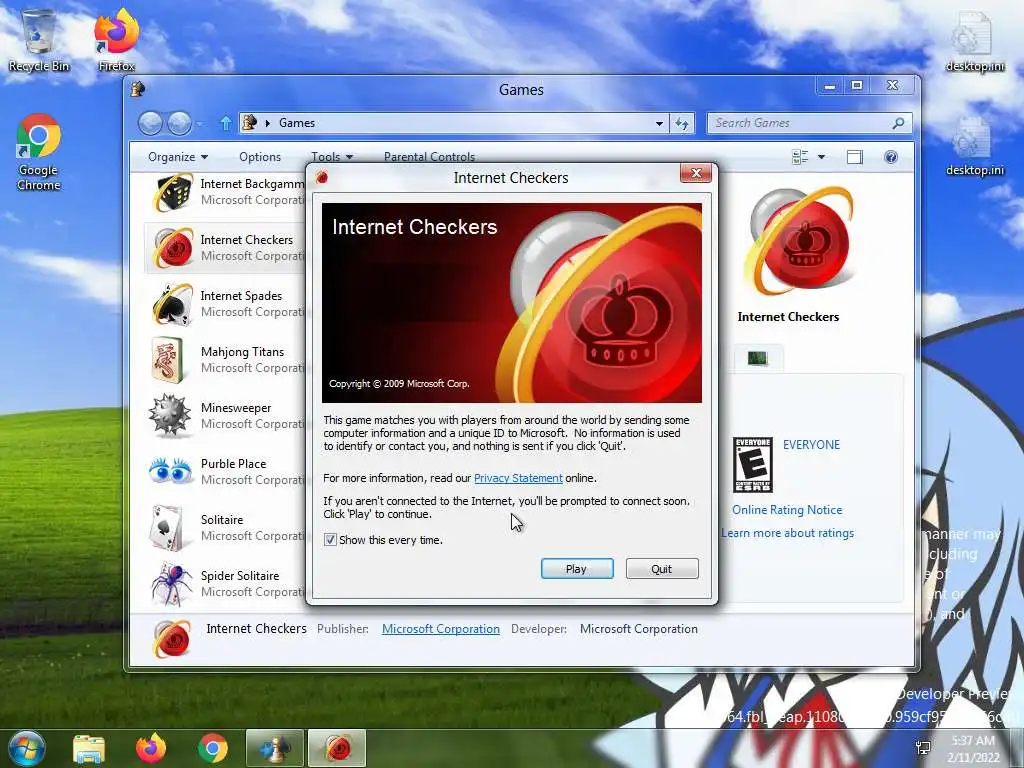
Task: Click the EVERYONE rating link
Action: click(811, 445)
